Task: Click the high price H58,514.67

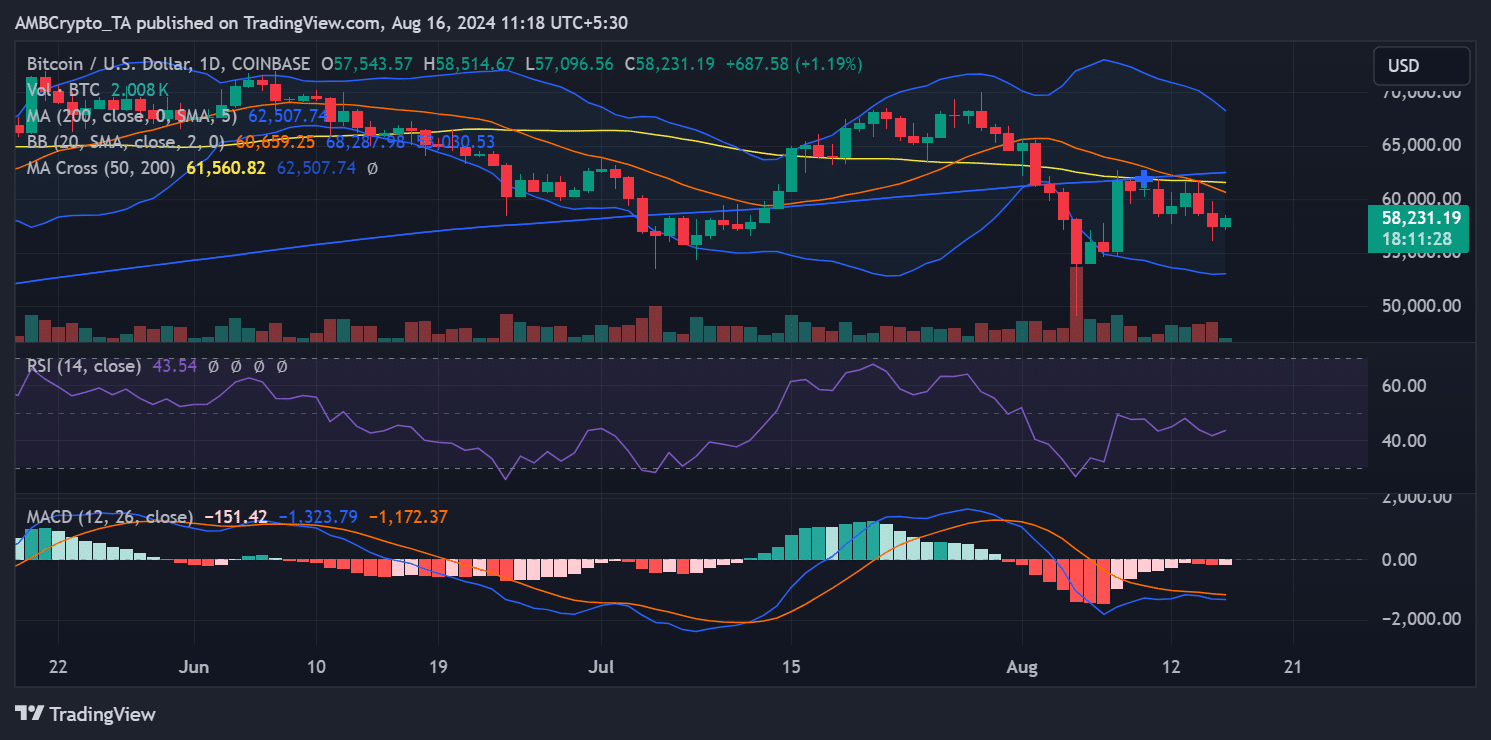Action: pyautogui.click(x=469, y=64)
